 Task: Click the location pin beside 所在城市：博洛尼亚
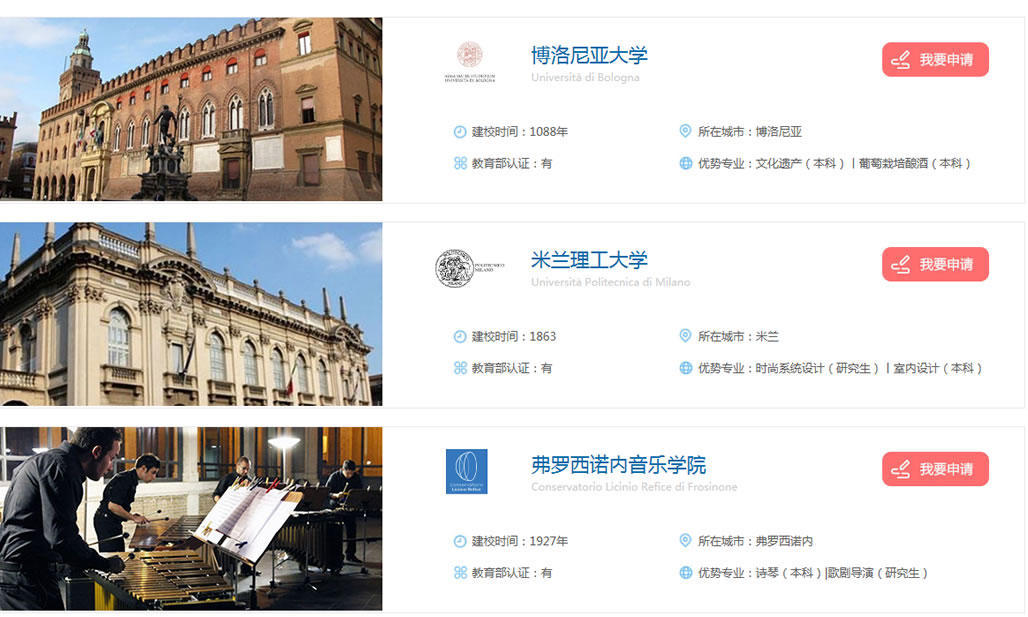tap(685, 131)
